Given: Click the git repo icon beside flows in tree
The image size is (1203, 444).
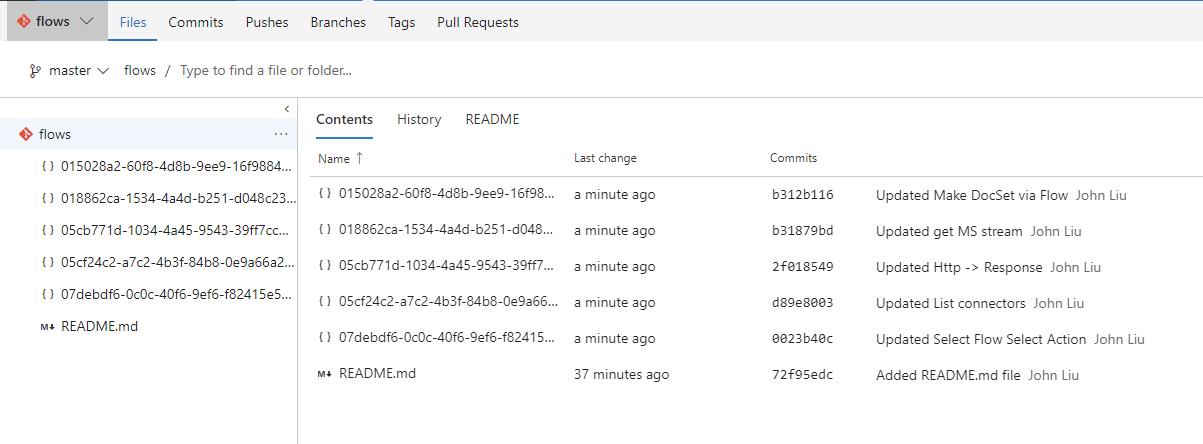Looking at the screenshot, I should point(25,134).
